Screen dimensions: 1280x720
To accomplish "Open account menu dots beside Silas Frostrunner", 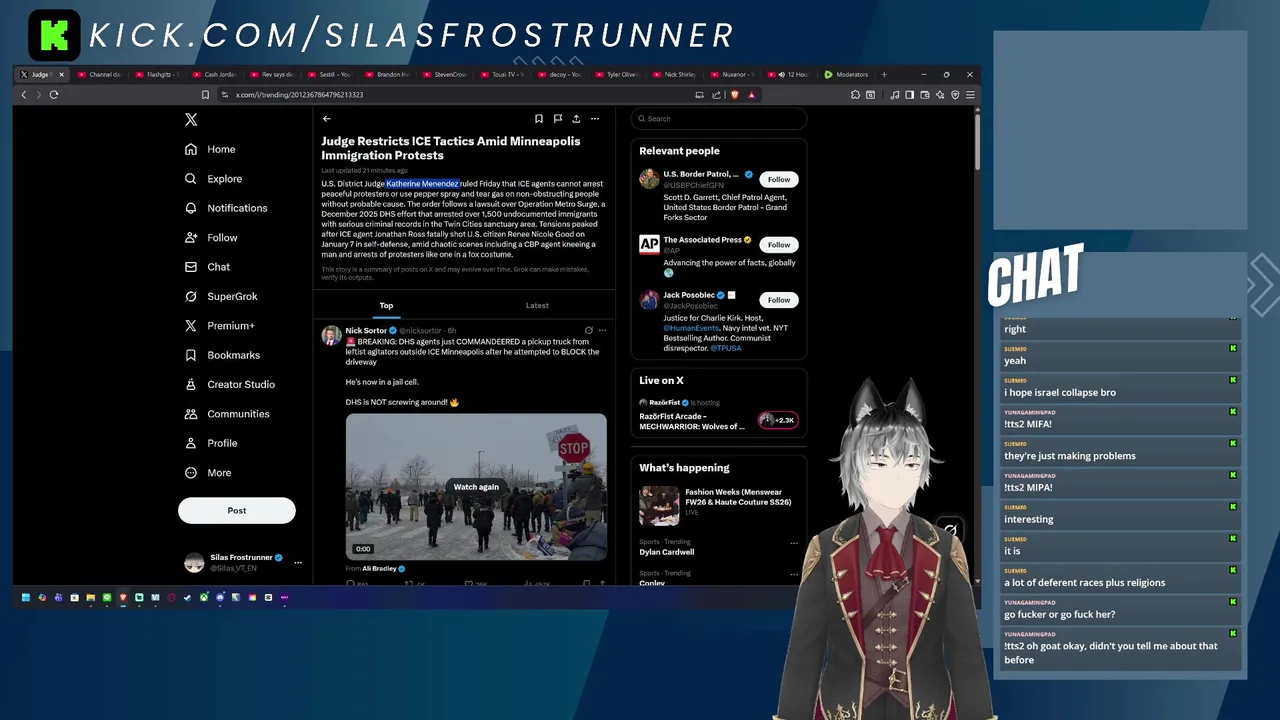I will tap(297, 562).
